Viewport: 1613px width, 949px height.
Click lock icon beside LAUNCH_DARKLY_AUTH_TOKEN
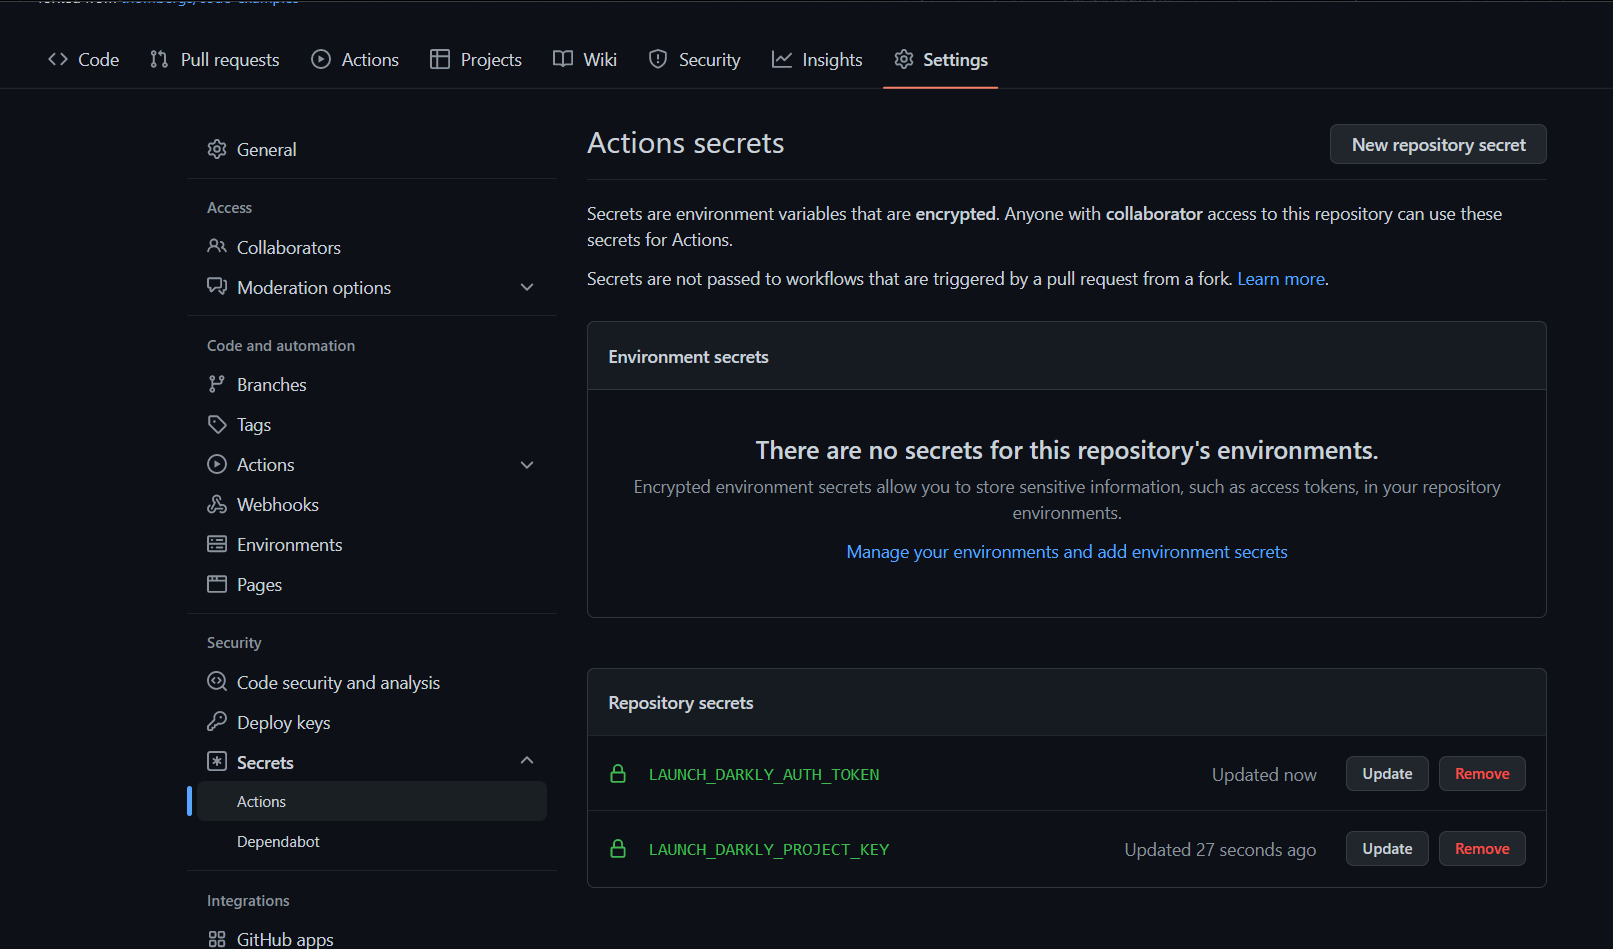(x=618, y=774)
